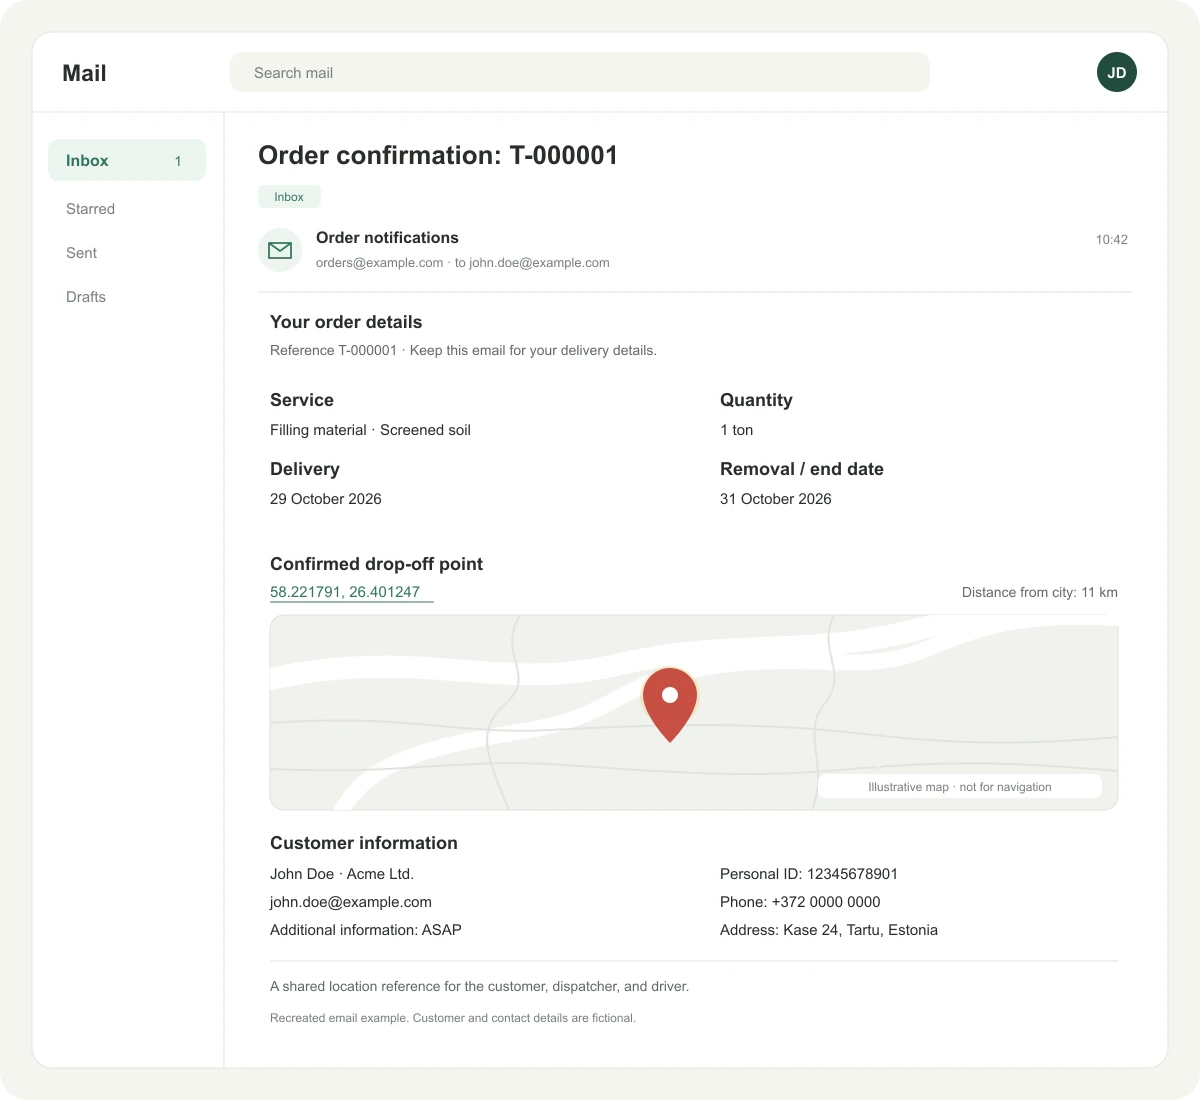Click the 'Recreated email example' disclaimer

click(453, 1018)
